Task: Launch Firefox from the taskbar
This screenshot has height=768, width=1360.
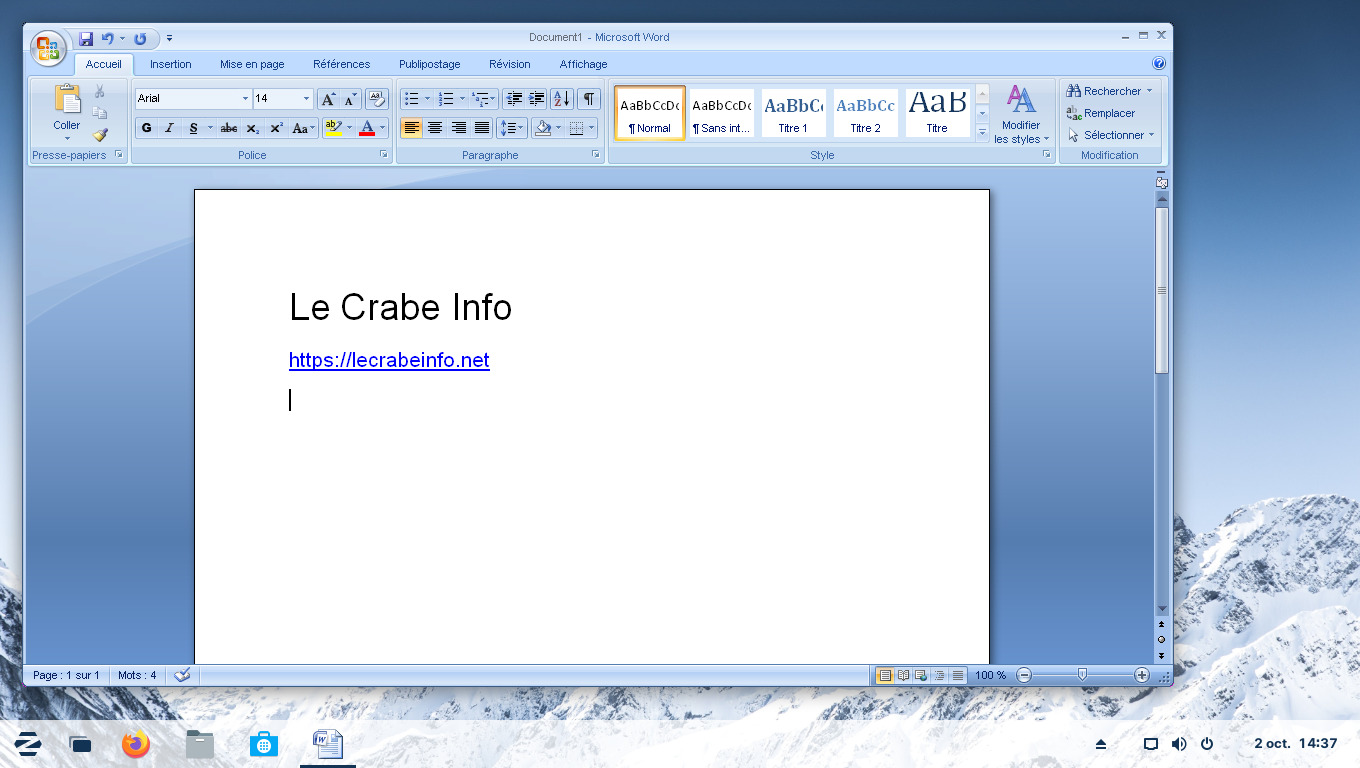Action: pos(135,744)
